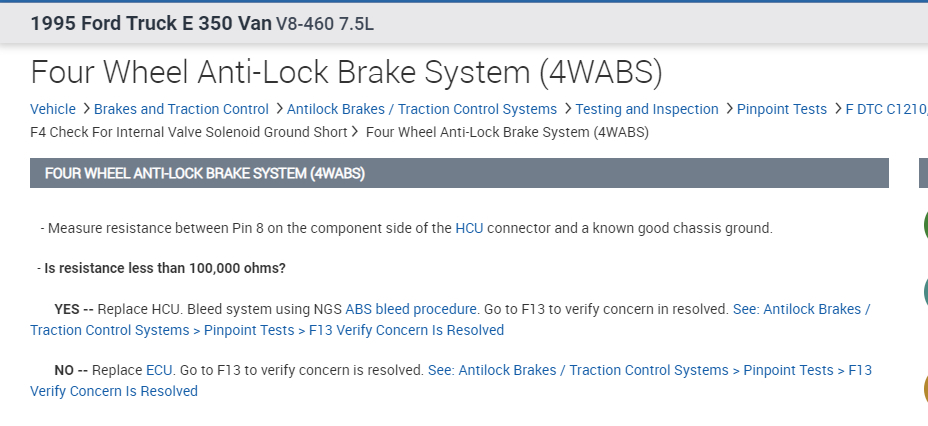
Task: Go to Brakes and Traction Control breadcrumb
Action: [x=181, y=109]
